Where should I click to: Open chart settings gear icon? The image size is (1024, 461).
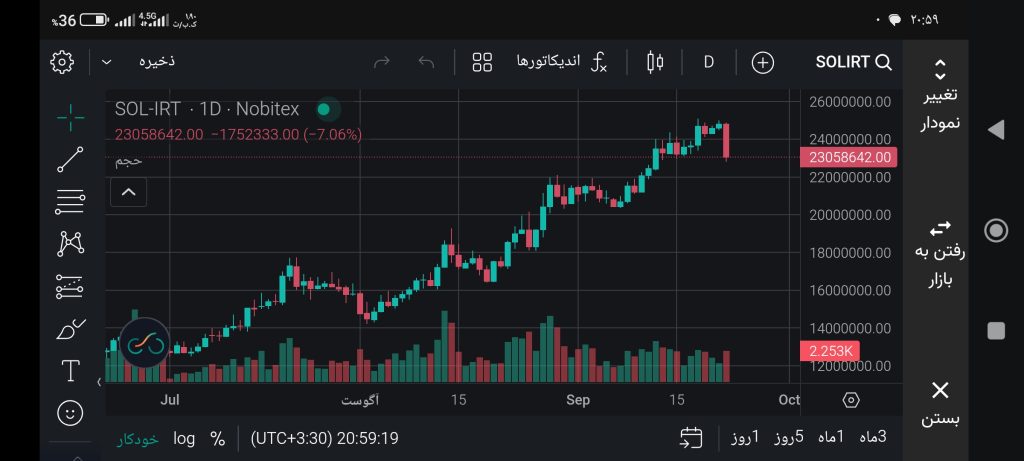pyautogui.click(x=62, y=62)
